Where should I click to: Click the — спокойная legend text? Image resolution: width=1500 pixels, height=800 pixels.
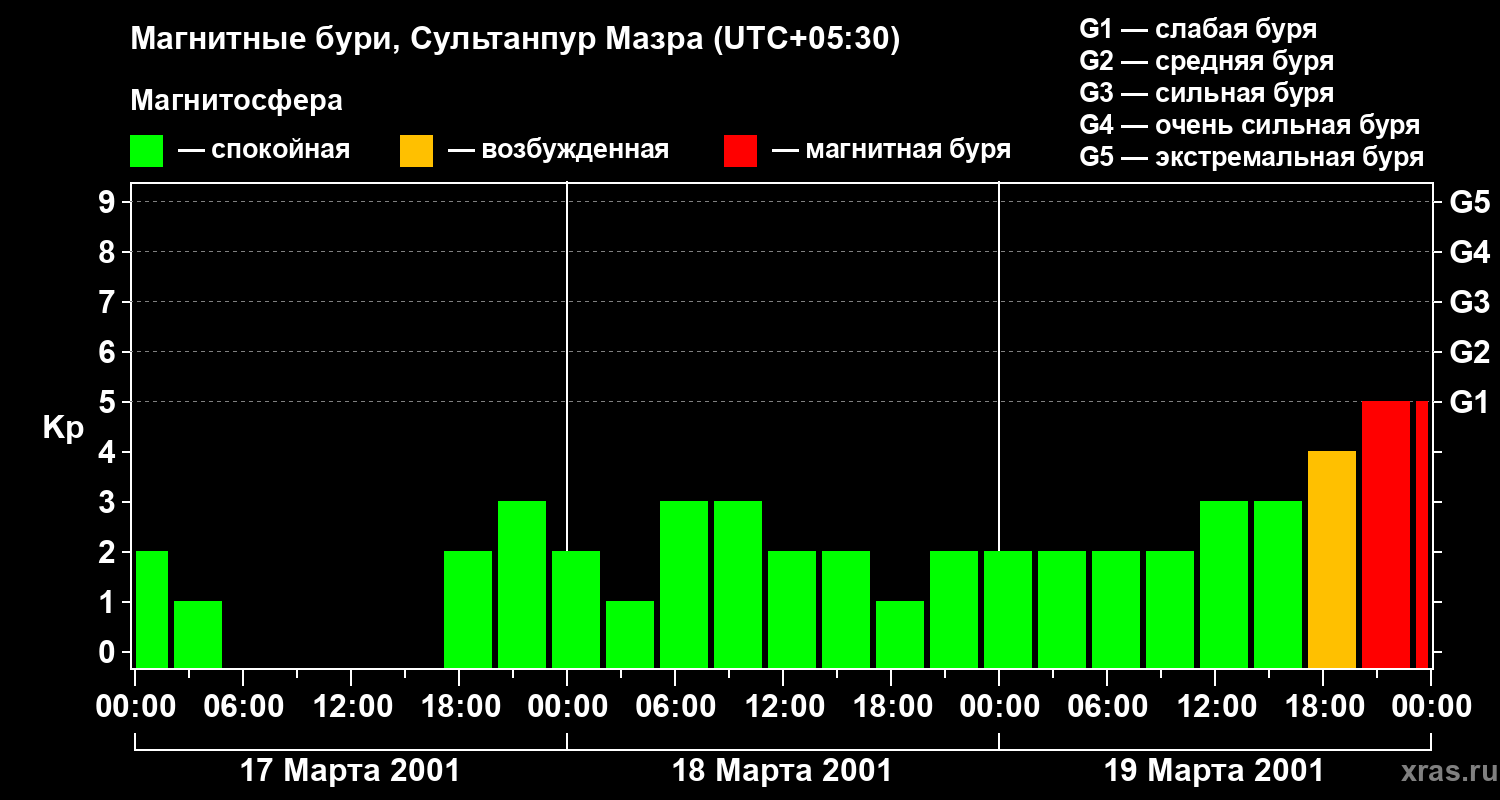264,150
